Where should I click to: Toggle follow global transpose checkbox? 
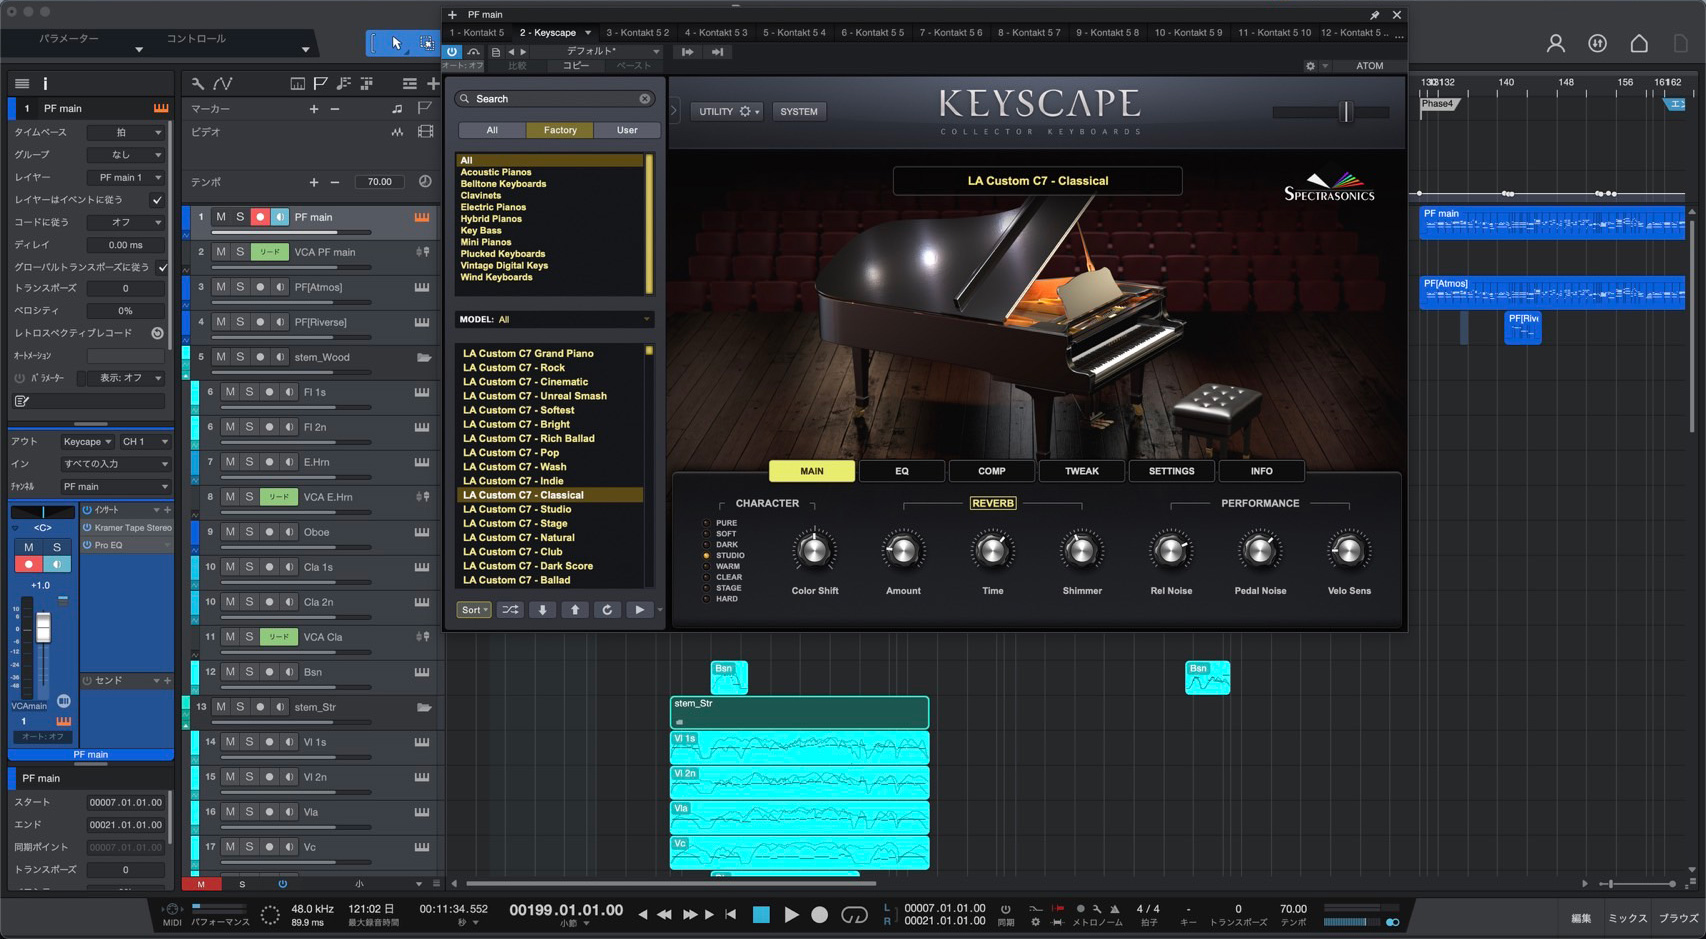[x=162, y=267]
